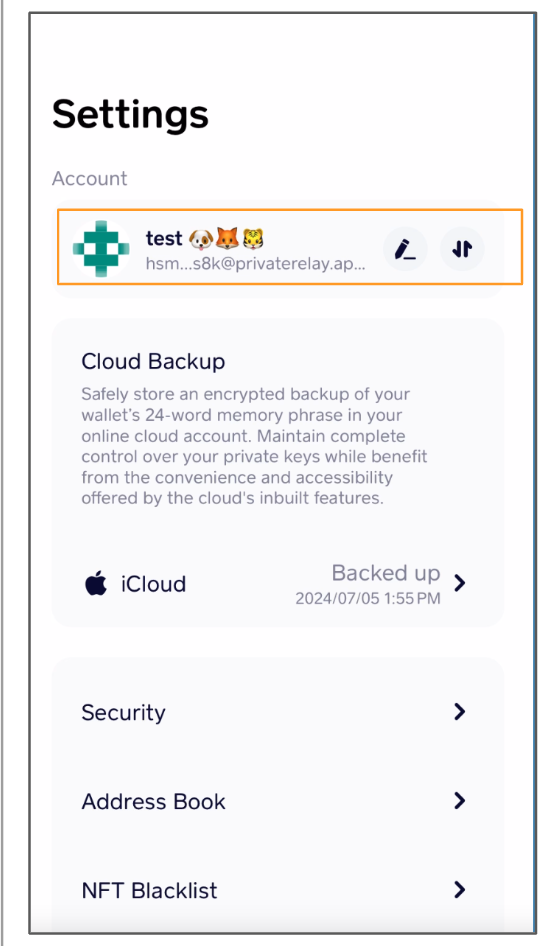Image resolution: width=550 pixels, height=946 pixels.
Task: Tap the tiger emoji in account name
Action: [x=253, y=239]
